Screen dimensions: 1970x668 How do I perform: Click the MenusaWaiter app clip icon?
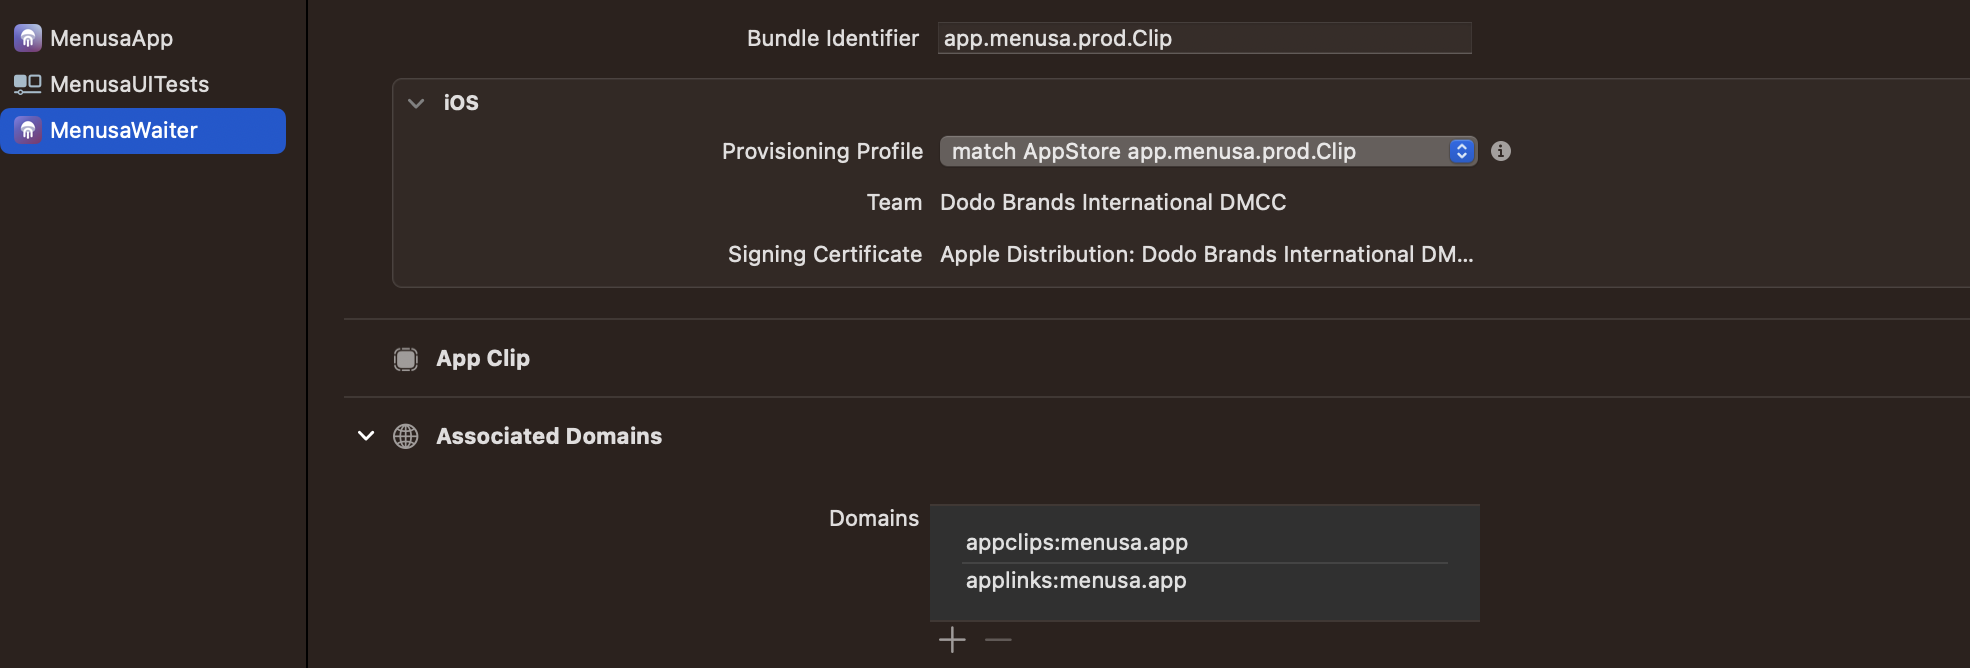click(28, 130)
